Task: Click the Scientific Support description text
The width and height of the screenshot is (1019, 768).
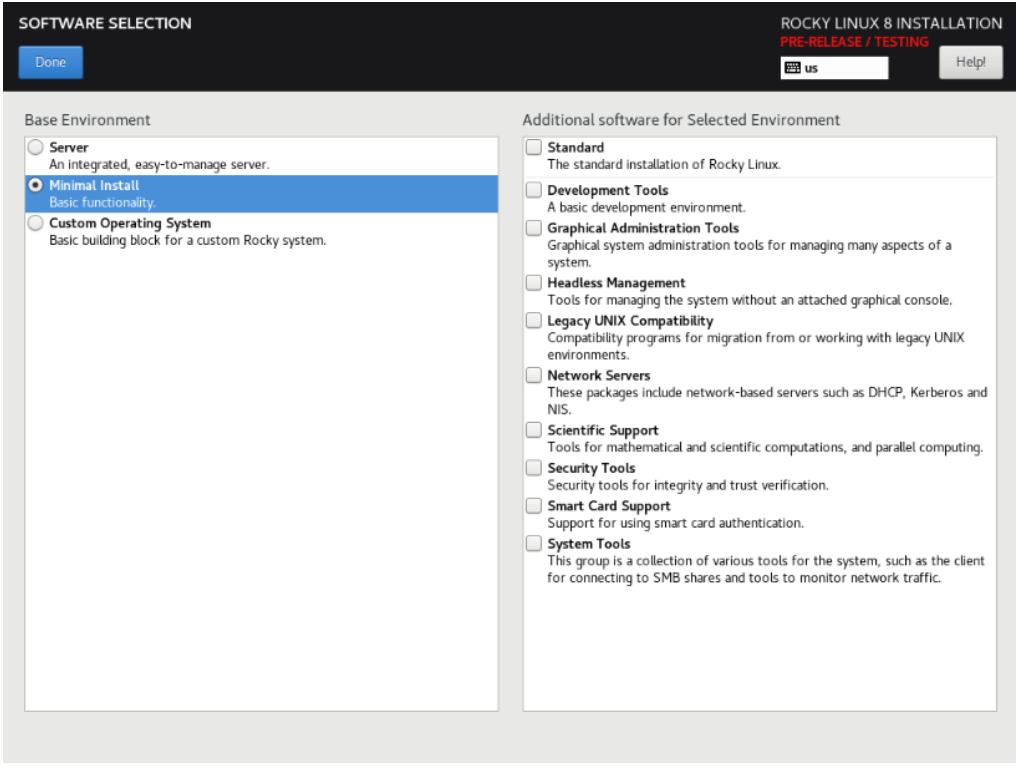Action: 765,448
